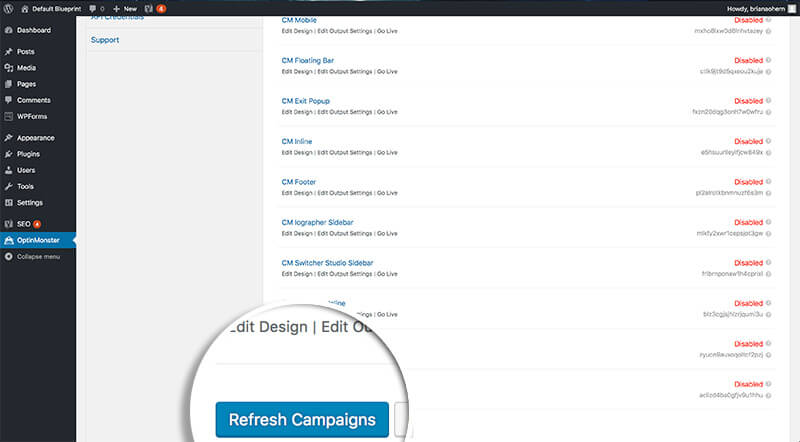Open the Yoast SEO admin bar icon
Image resolution: width=800 pixels, height=442 pixels.
click(x=155, y=9)
